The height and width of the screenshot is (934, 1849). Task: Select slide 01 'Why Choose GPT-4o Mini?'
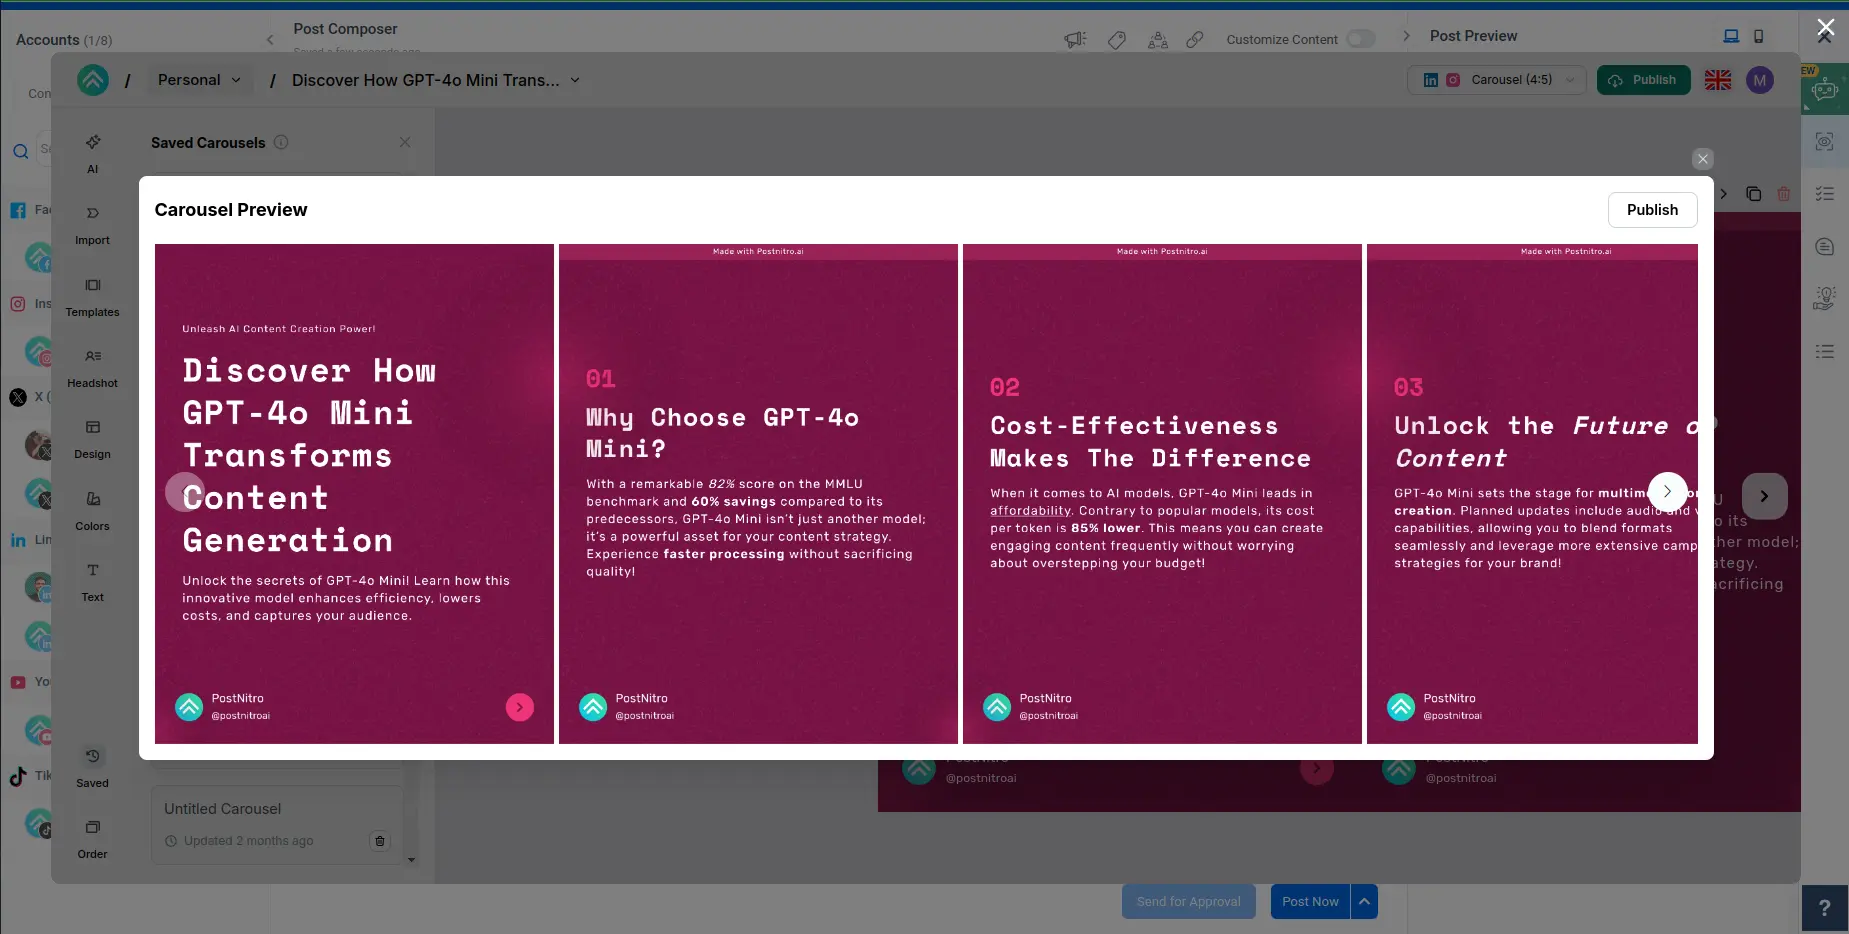click(758, 494)
